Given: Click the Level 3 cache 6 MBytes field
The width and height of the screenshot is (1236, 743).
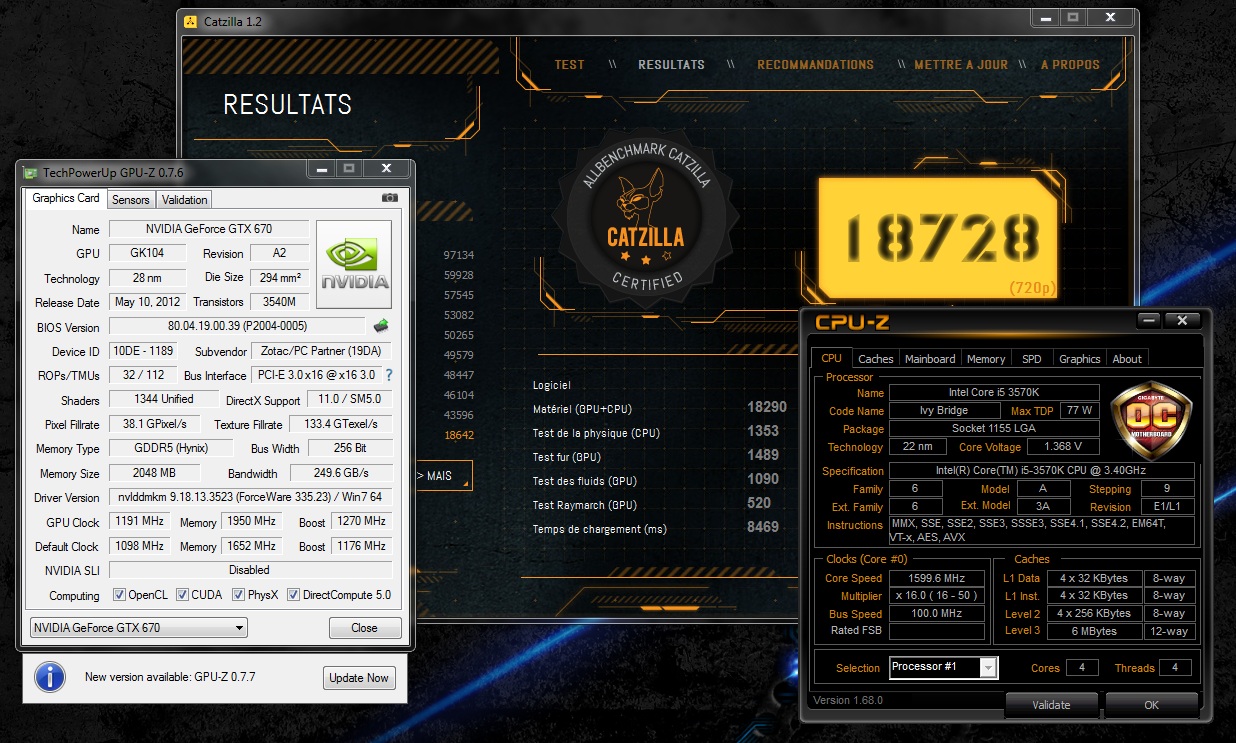Looking at the screenshot, I should click(x=1094, y=631).
